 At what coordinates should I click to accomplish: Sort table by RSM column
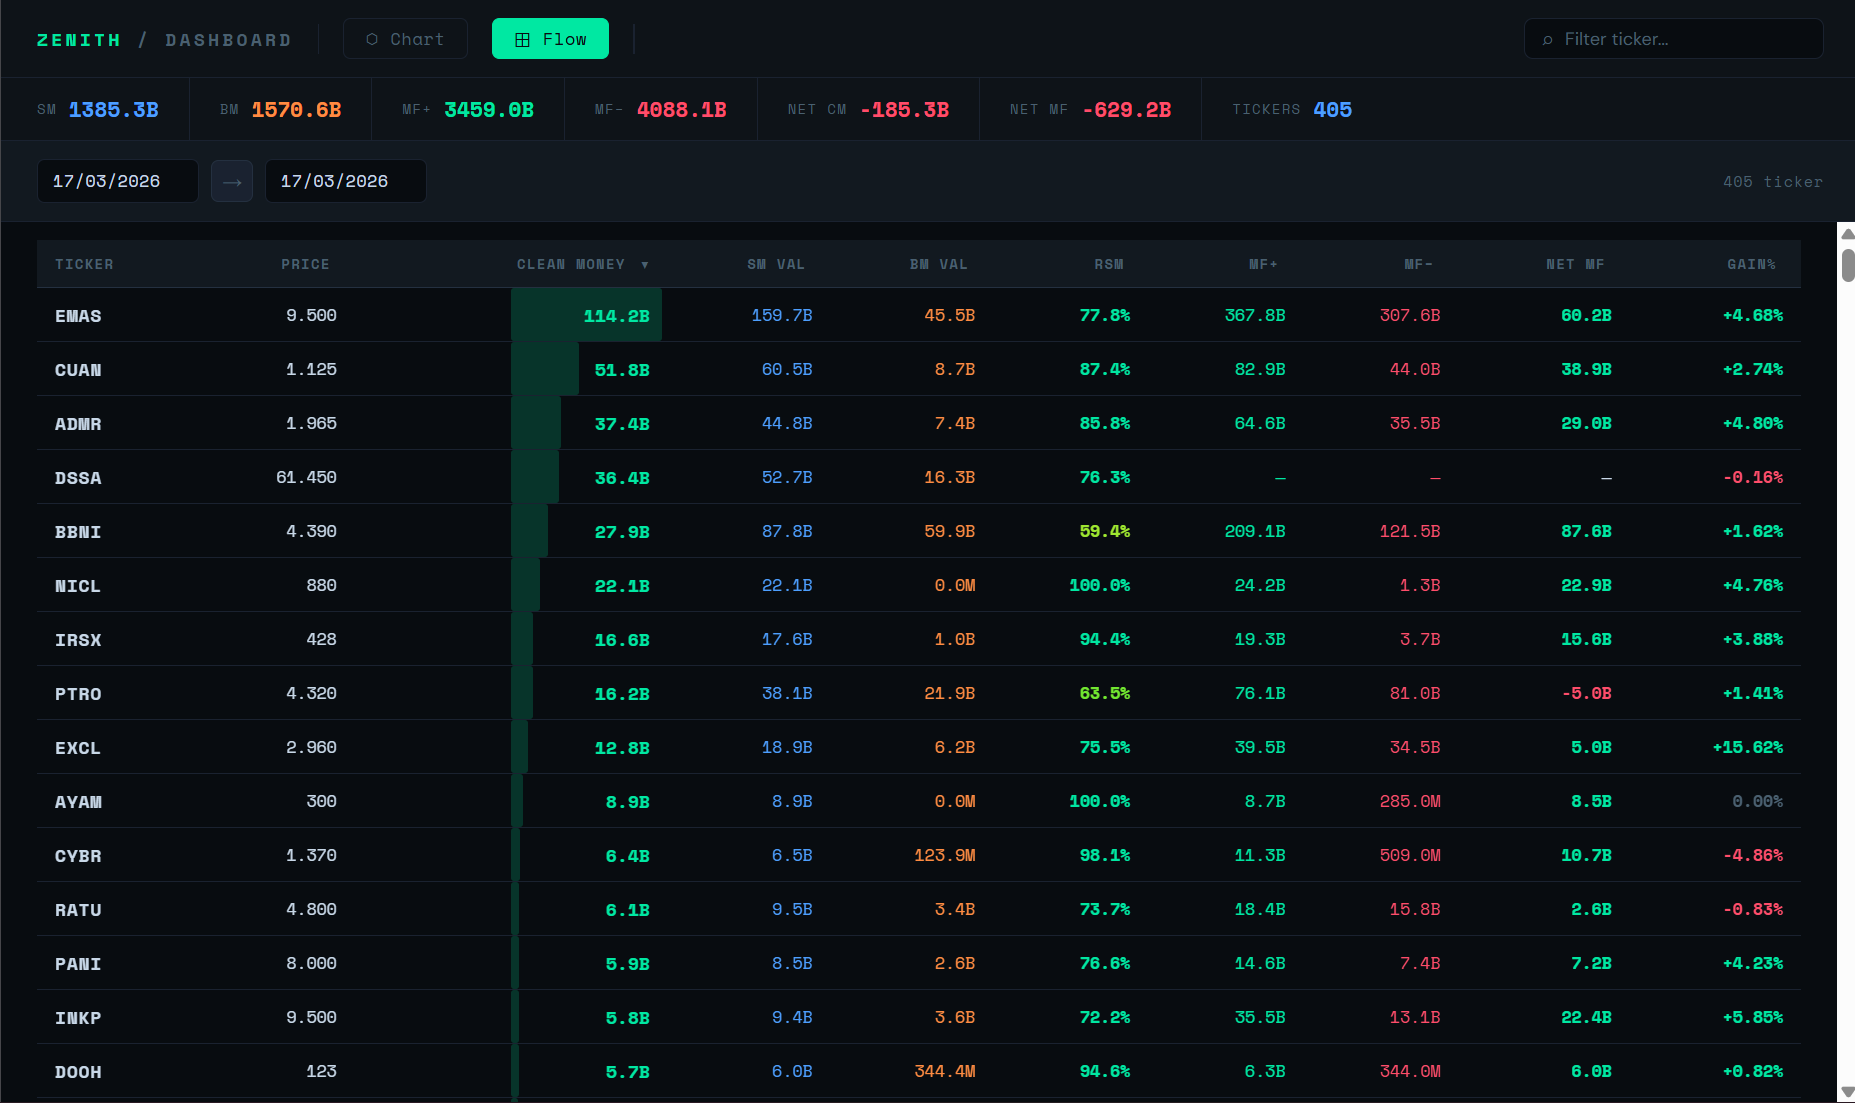click(x=1109, y=264)
